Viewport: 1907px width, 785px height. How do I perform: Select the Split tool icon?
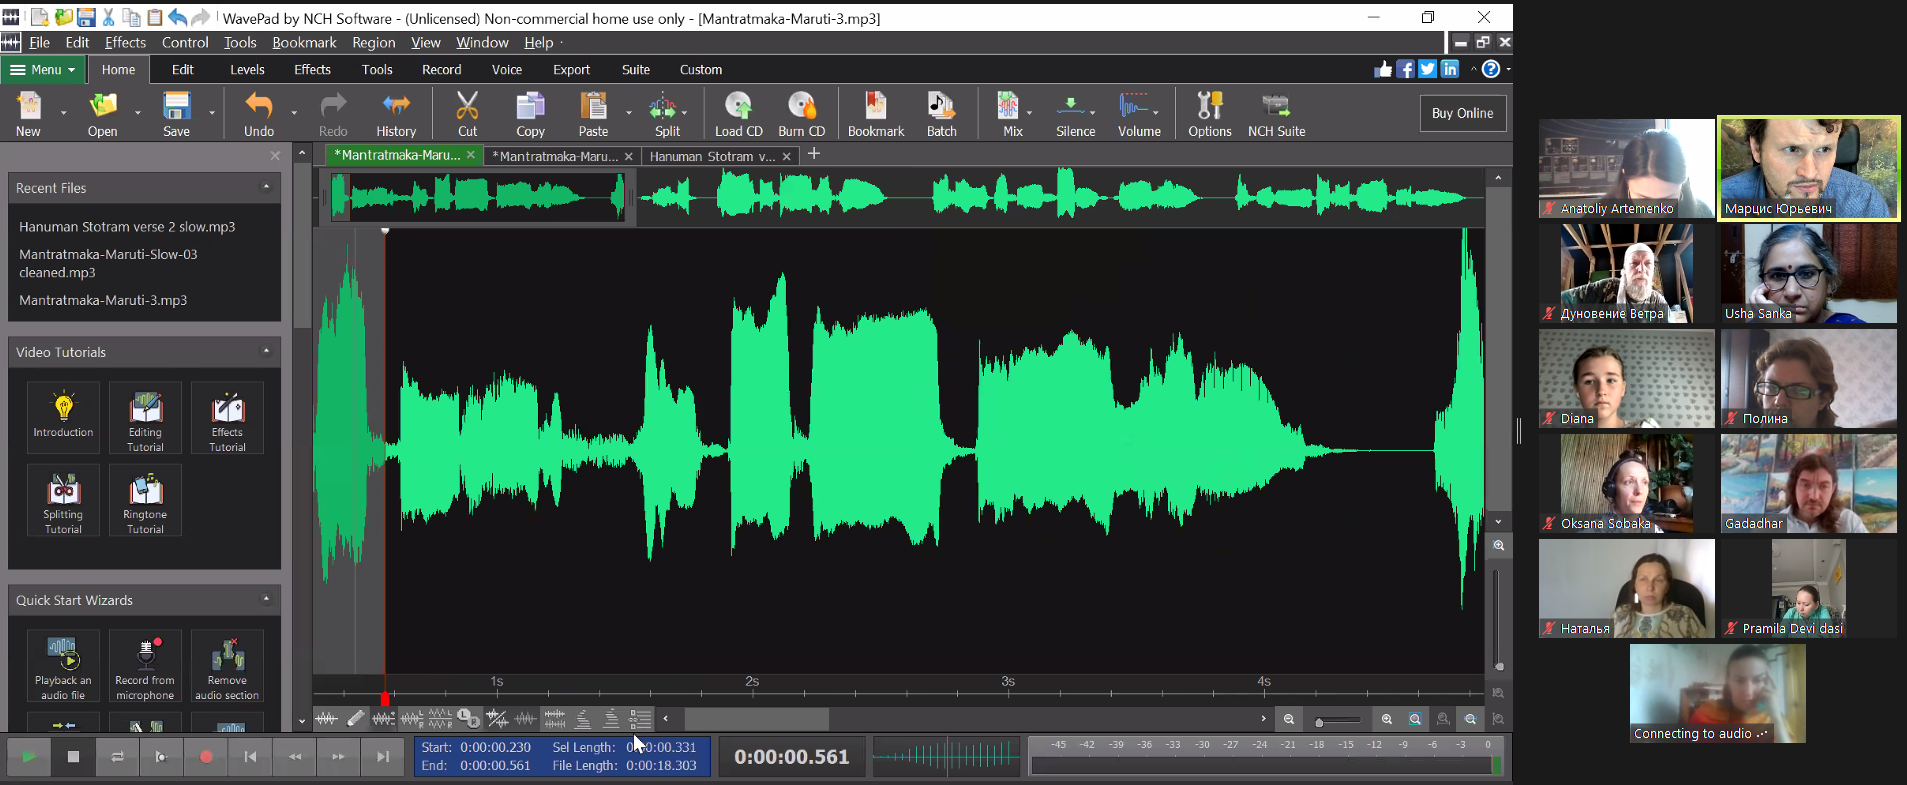click(x=663, y=106)
